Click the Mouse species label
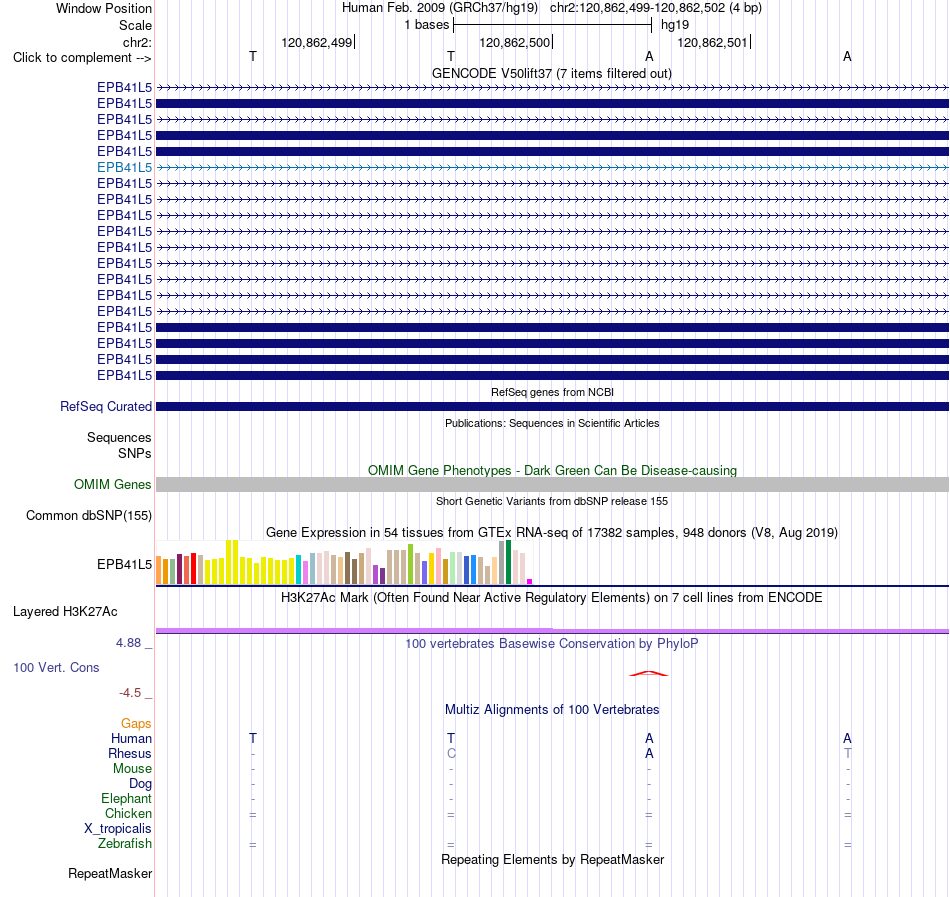950x897 pixels. (x=132, y=769)
